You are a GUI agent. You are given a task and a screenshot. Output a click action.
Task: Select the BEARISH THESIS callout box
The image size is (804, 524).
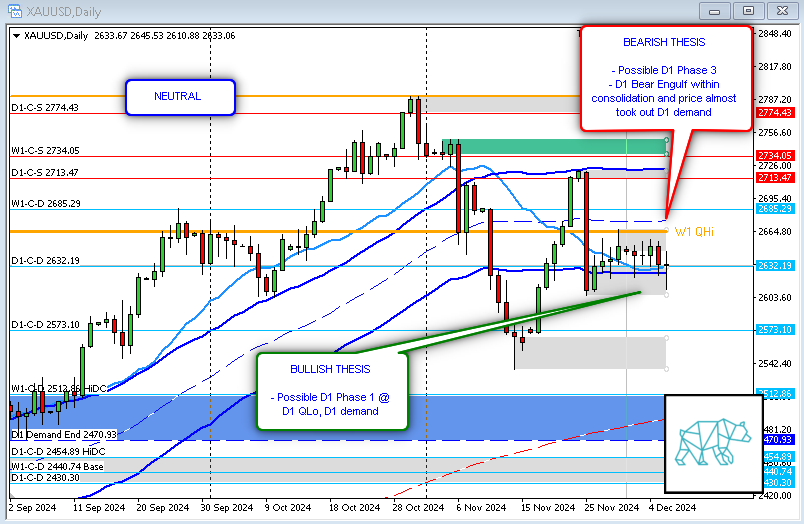[663, 78]
